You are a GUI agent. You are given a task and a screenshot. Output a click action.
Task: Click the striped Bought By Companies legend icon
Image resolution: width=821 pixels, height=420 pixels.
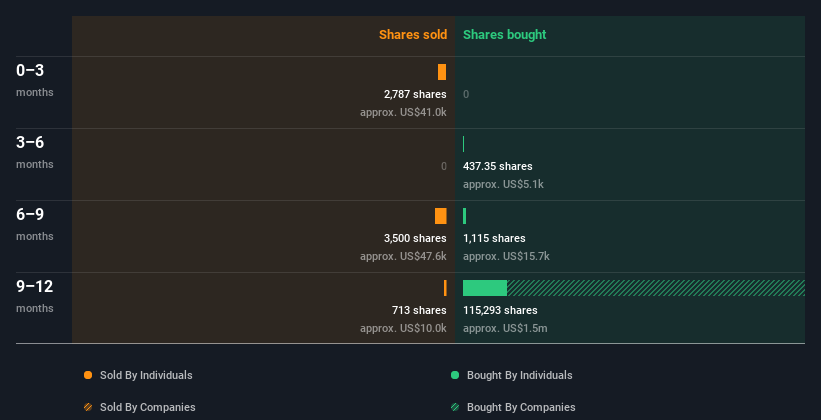pos(455,407)
